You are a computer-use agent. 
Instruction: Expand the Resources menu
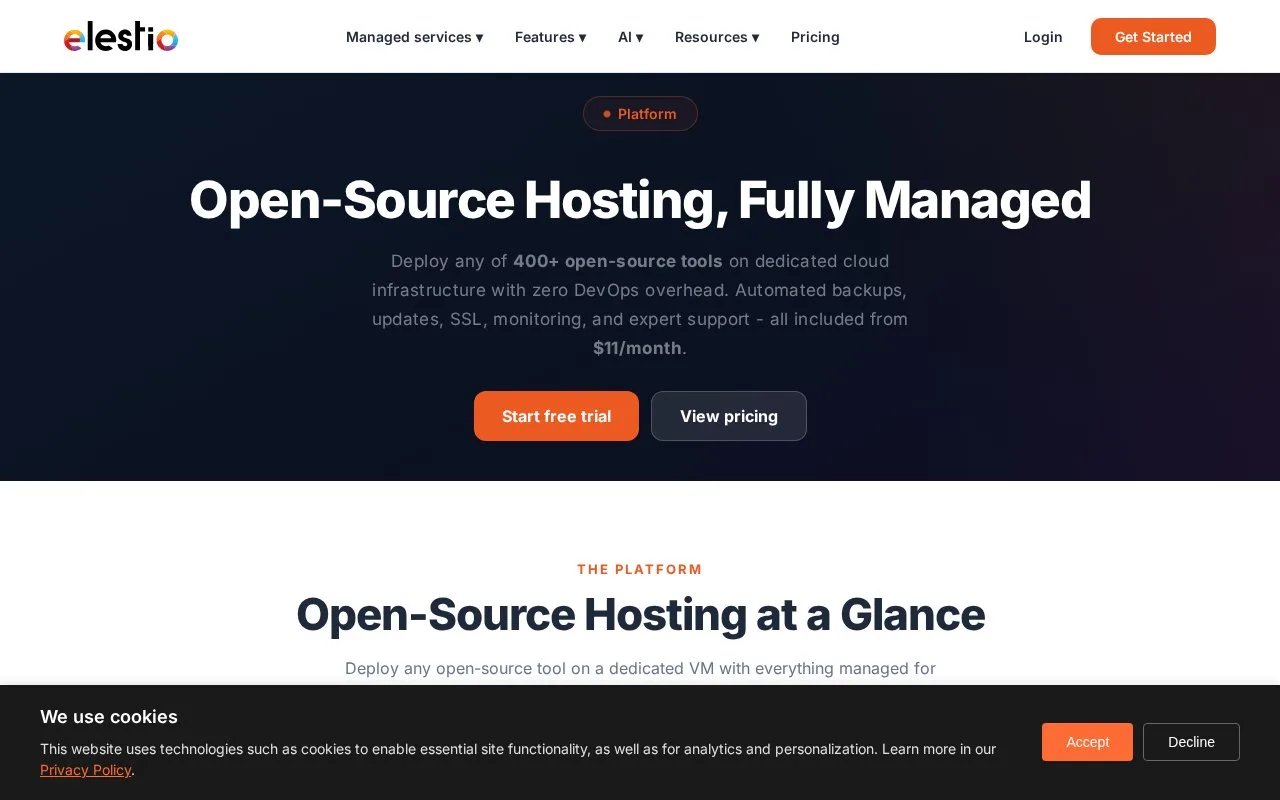tap(717, 37)
